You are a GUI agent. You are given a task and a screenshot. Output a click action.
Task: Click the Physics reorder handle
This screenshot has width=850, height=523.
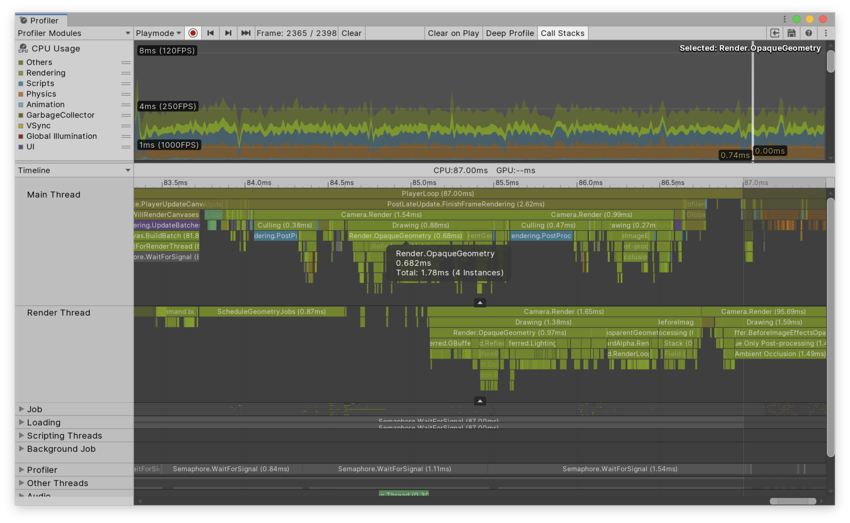(x=126, y=94)
